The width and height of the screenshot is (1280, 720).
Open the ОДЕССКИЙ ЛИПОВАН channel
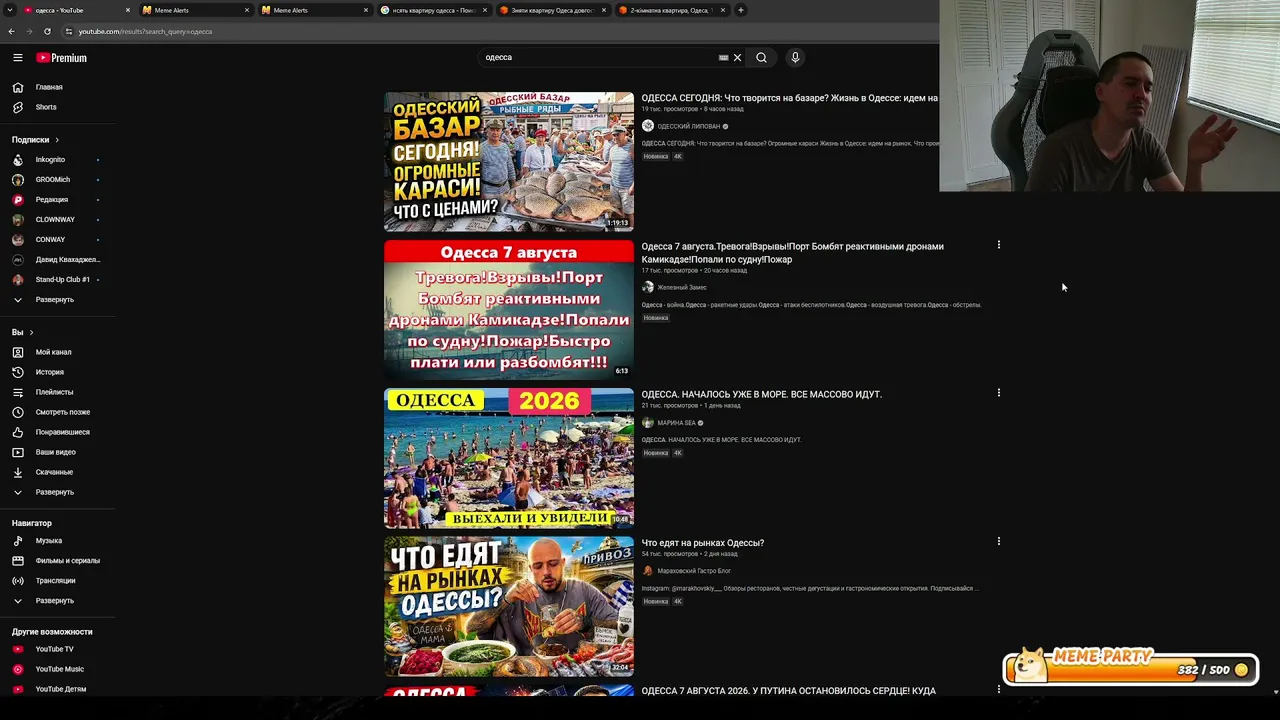[x=688, y=126]
